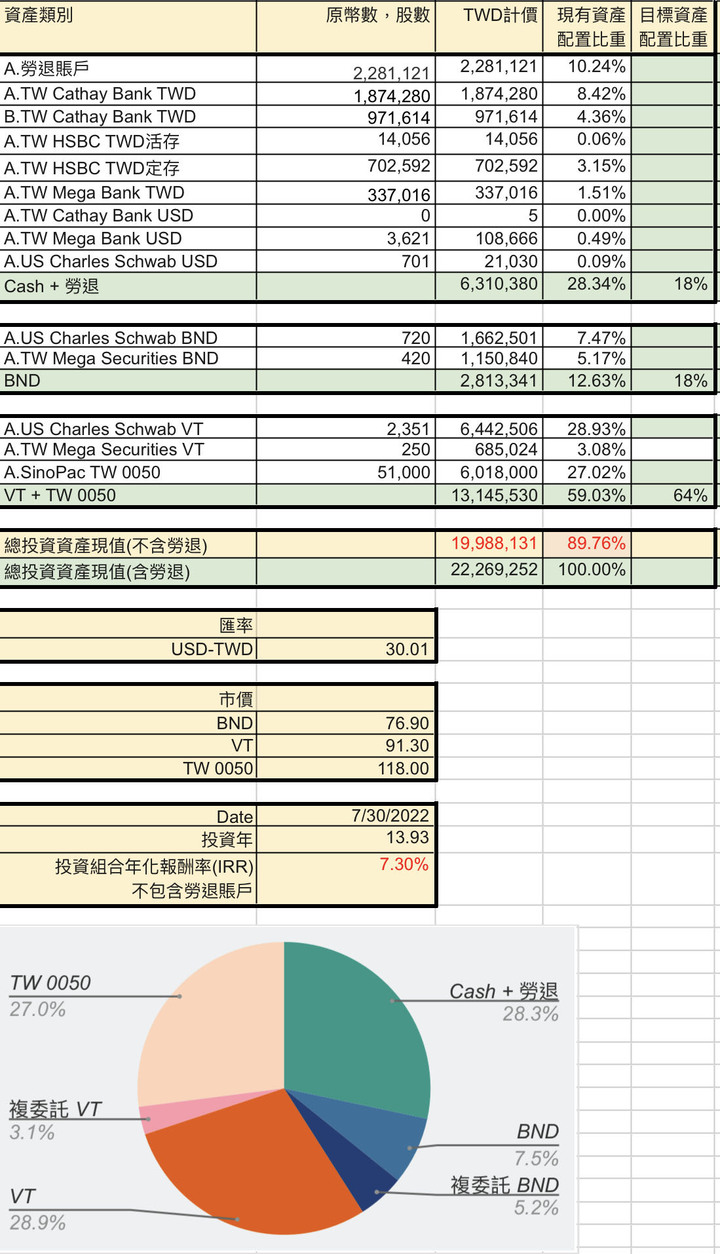Select the 13.93 投資年 value cell
This screenshot has height=1254, width=720.
[x=346, y=838]
